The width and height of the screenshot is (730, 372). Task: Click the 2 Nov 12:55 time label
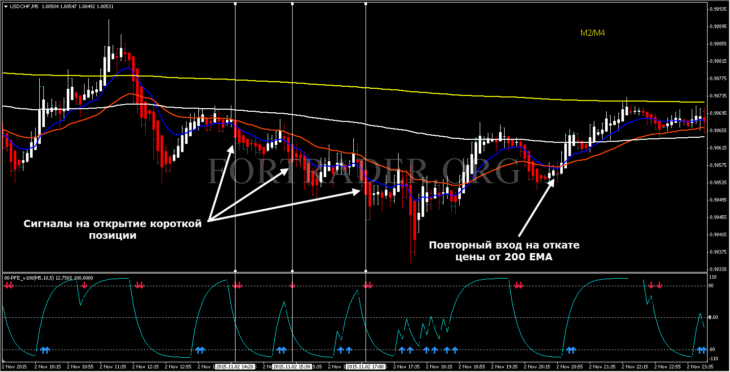178,367
